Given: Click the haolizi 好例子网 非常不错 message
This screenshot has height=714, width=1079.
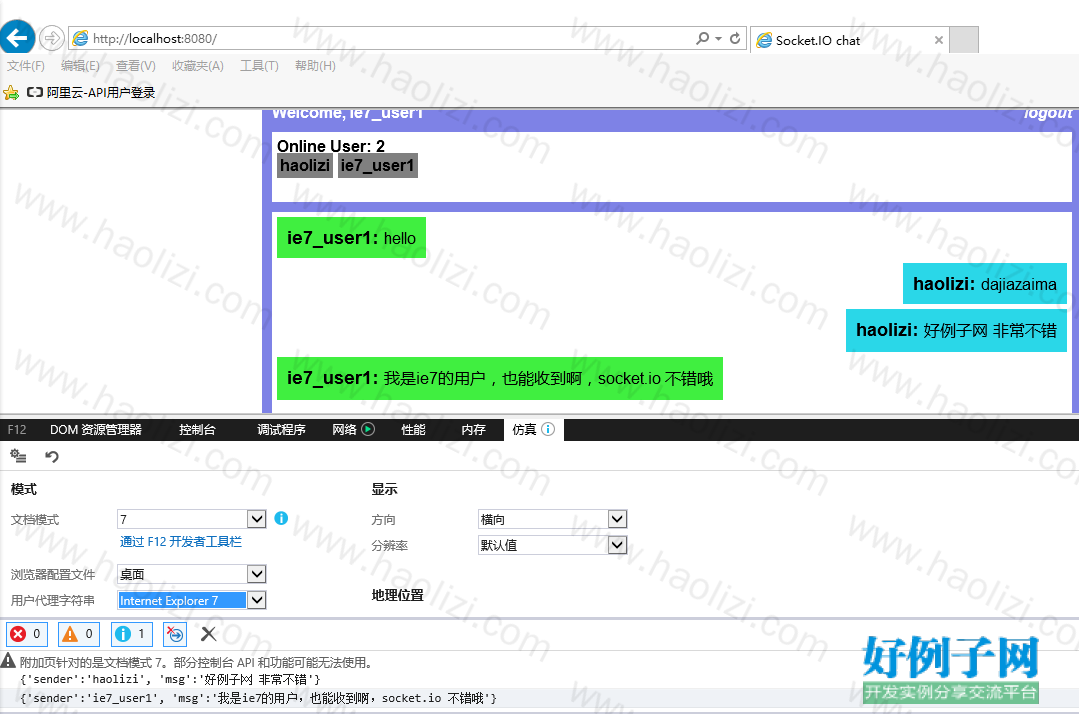Looking at the screenshot, I should (956, 330).
